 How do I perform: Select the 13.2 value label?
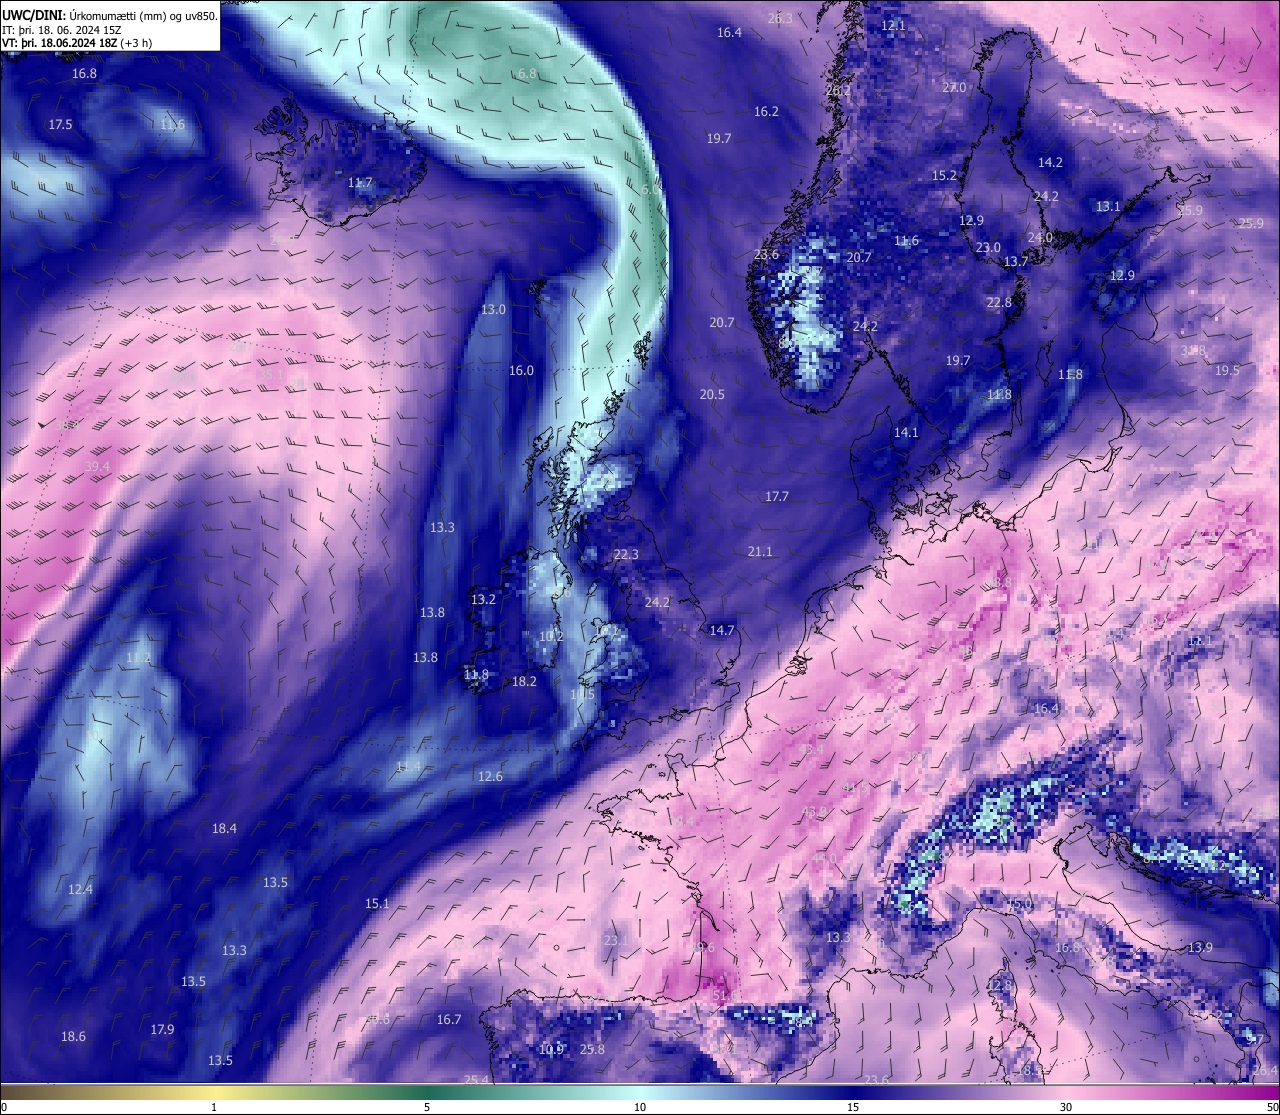click(x=483, y=600)
